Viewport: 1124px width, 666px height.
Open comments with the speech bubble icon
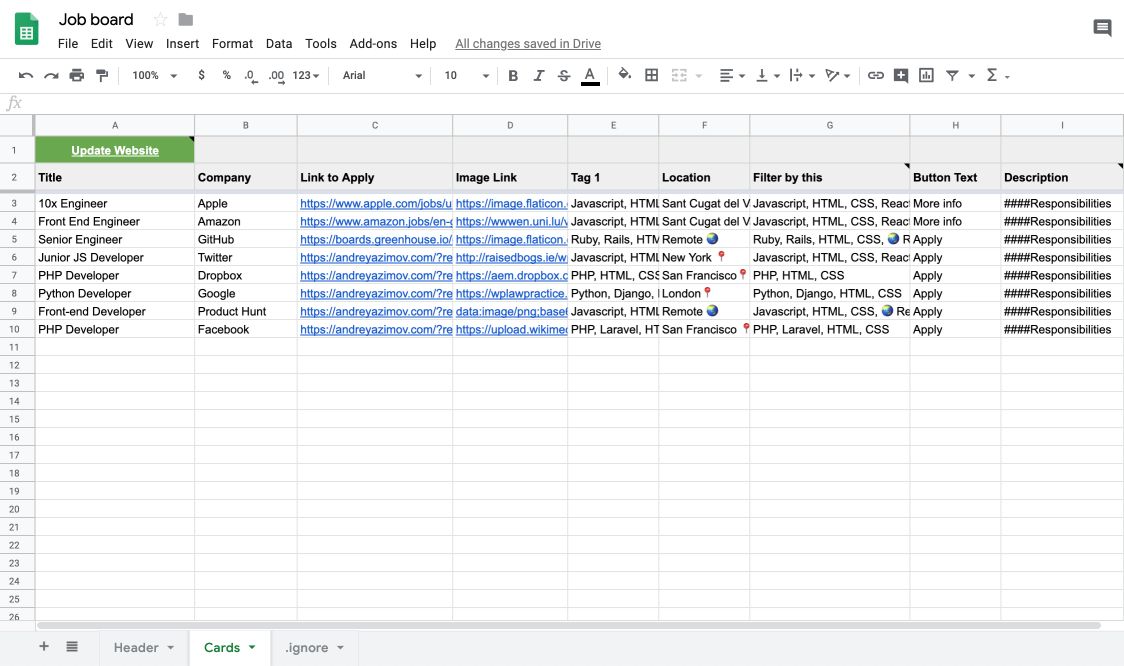(x=1102, y=28)
